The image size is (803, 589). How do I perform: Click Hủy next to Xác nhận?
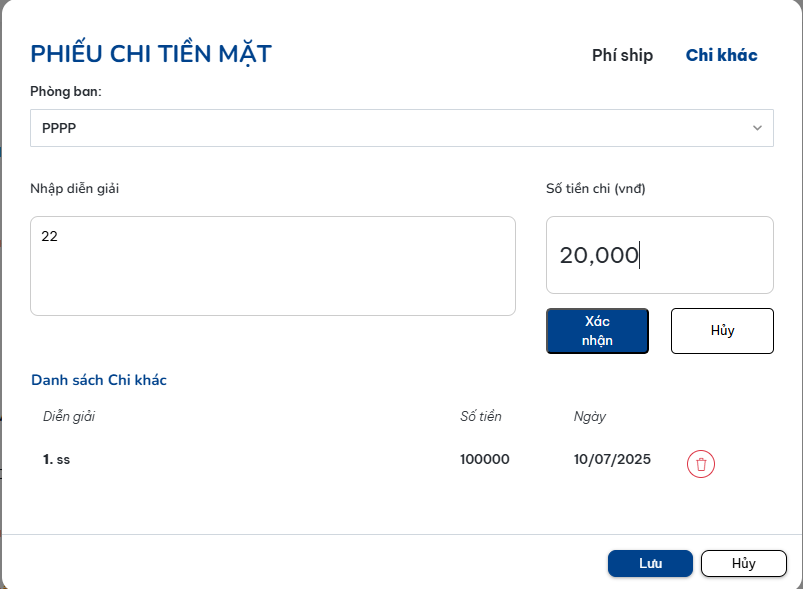coord(722,330)
